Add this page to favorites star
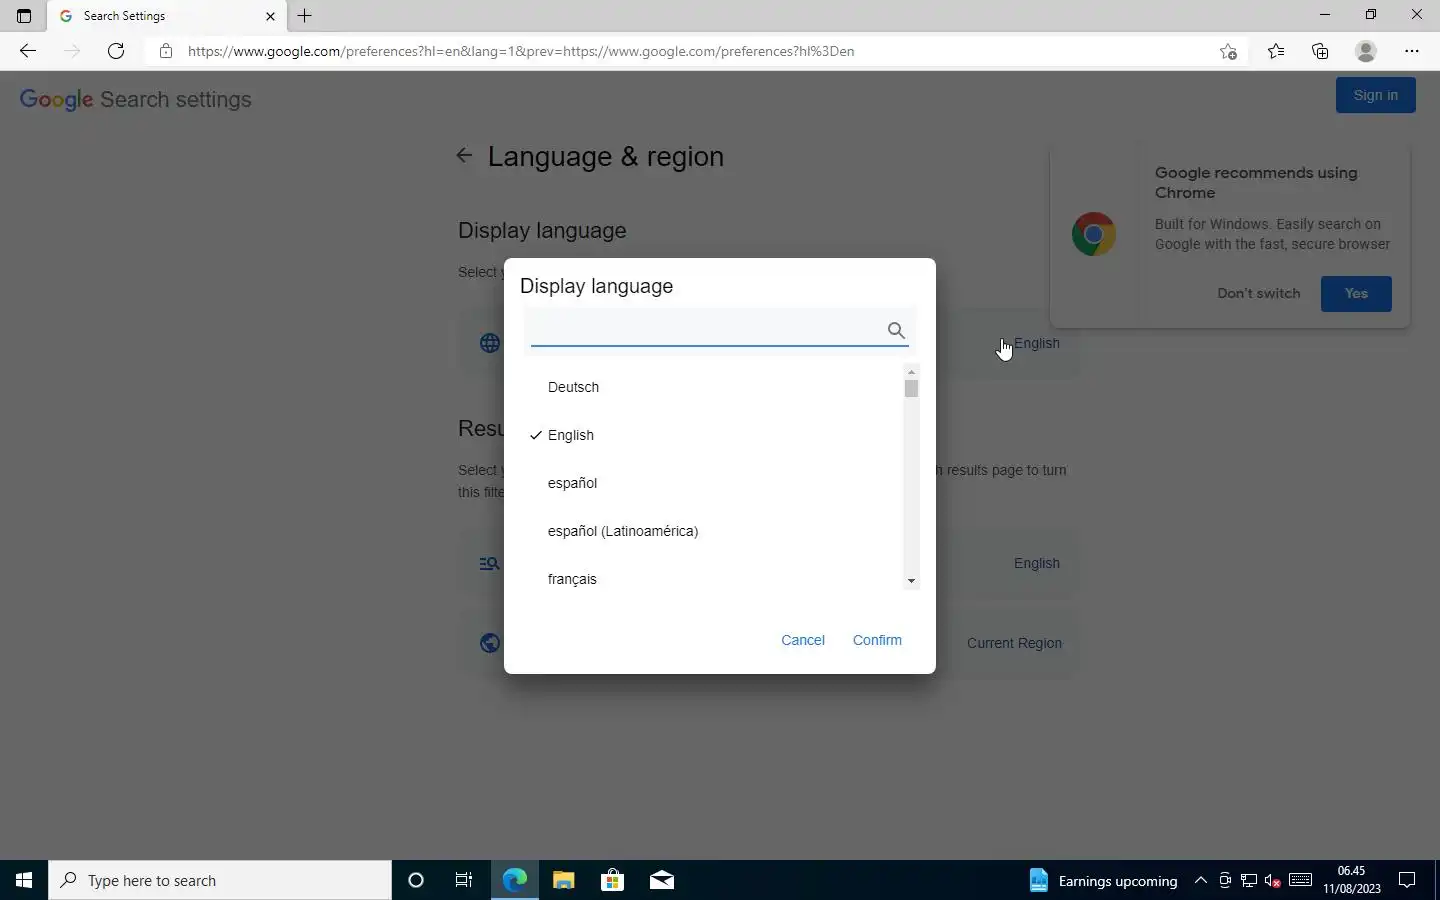 1229,51
